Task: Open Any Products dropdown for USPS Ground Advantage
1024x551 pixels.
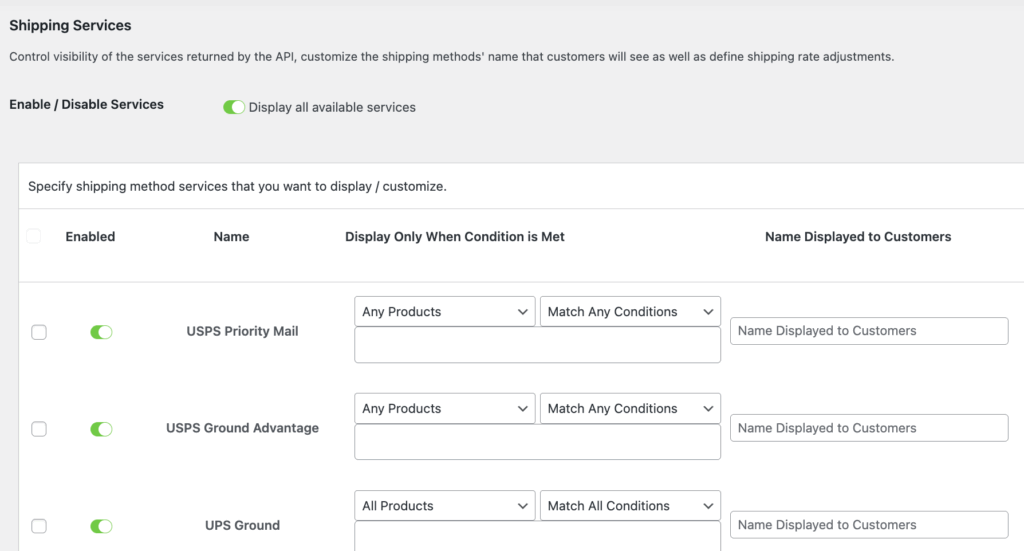Action: coord(445,409)
